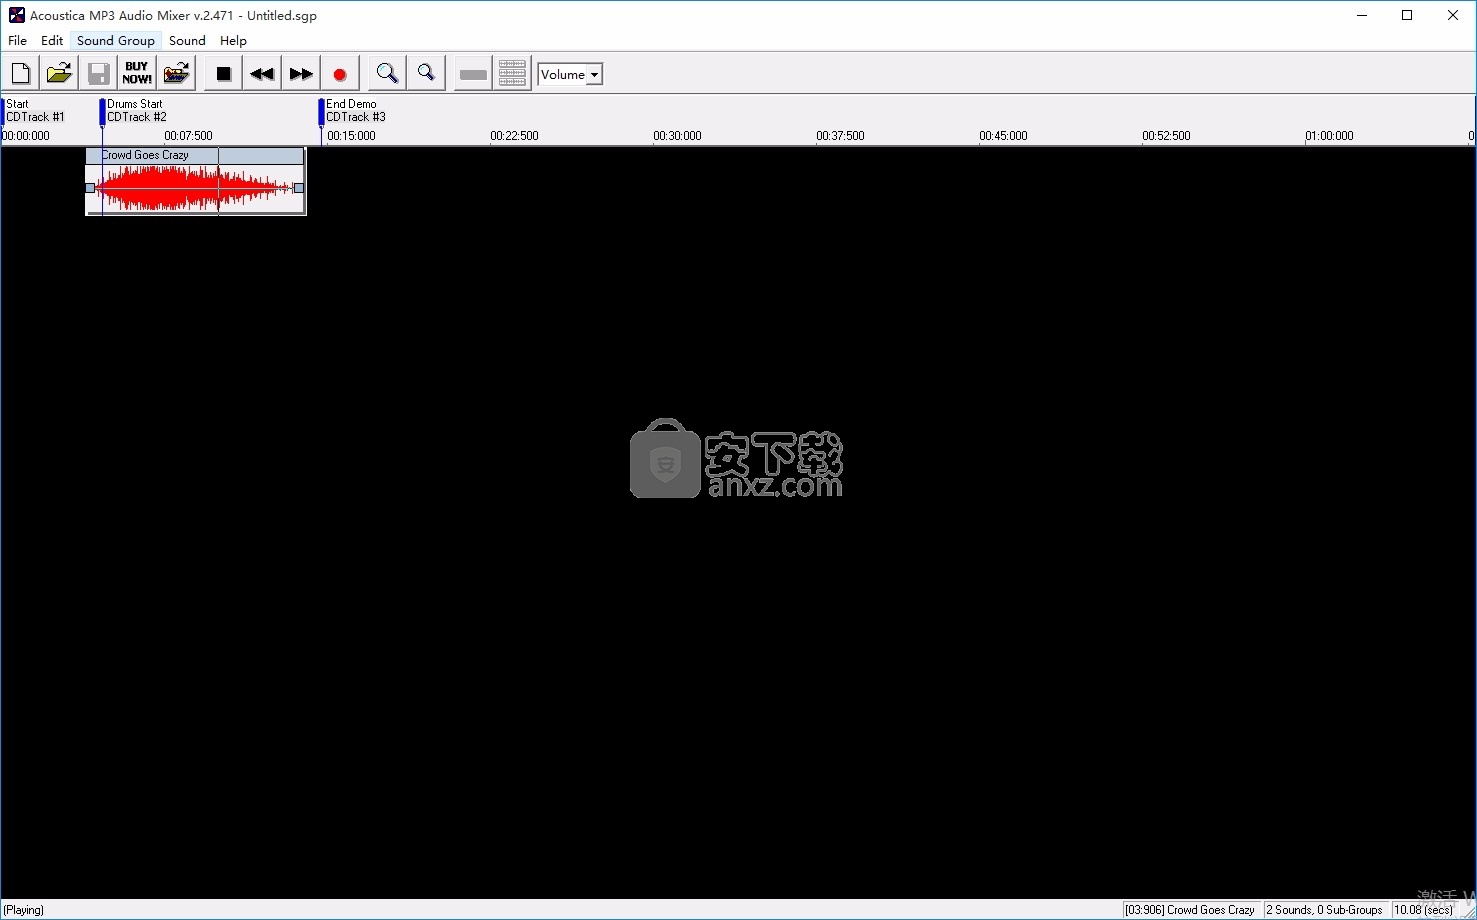Open the Sound menu
This screenshot has height=920, width=1477.
pyautogui.click(x=187, y=41)
